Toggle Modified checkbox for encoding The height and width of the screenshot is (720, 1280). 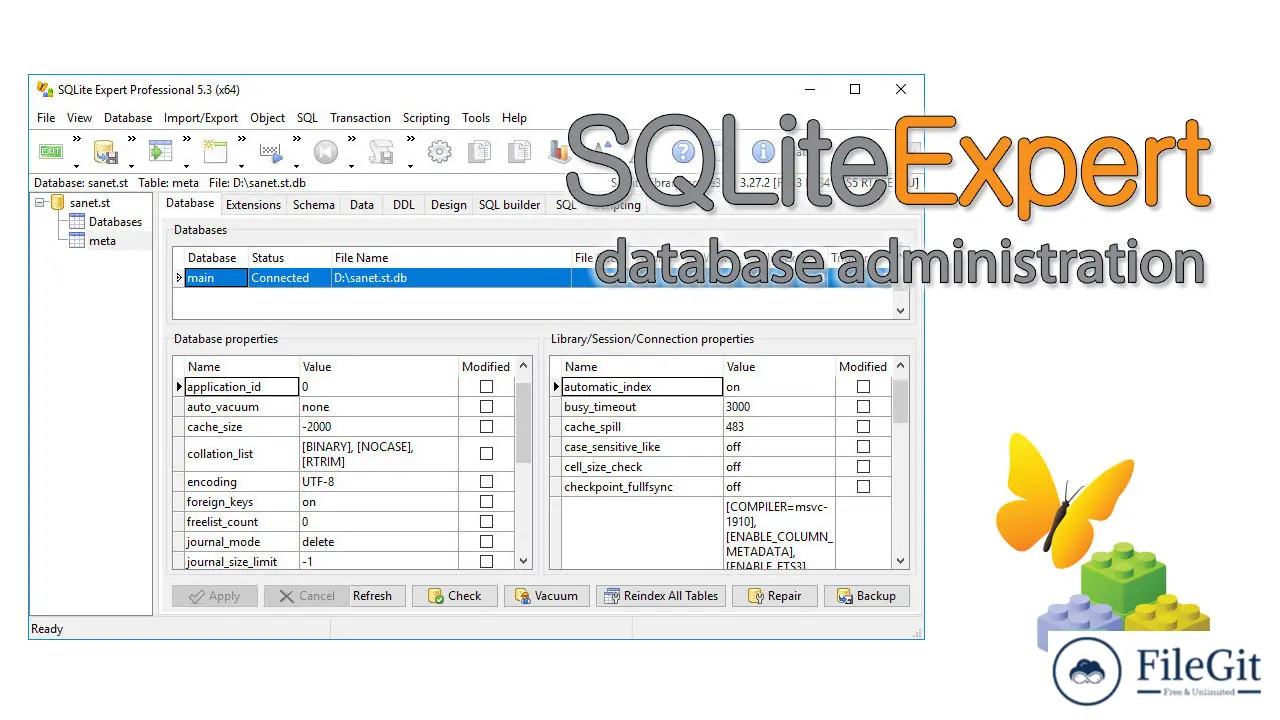(486, 481)
